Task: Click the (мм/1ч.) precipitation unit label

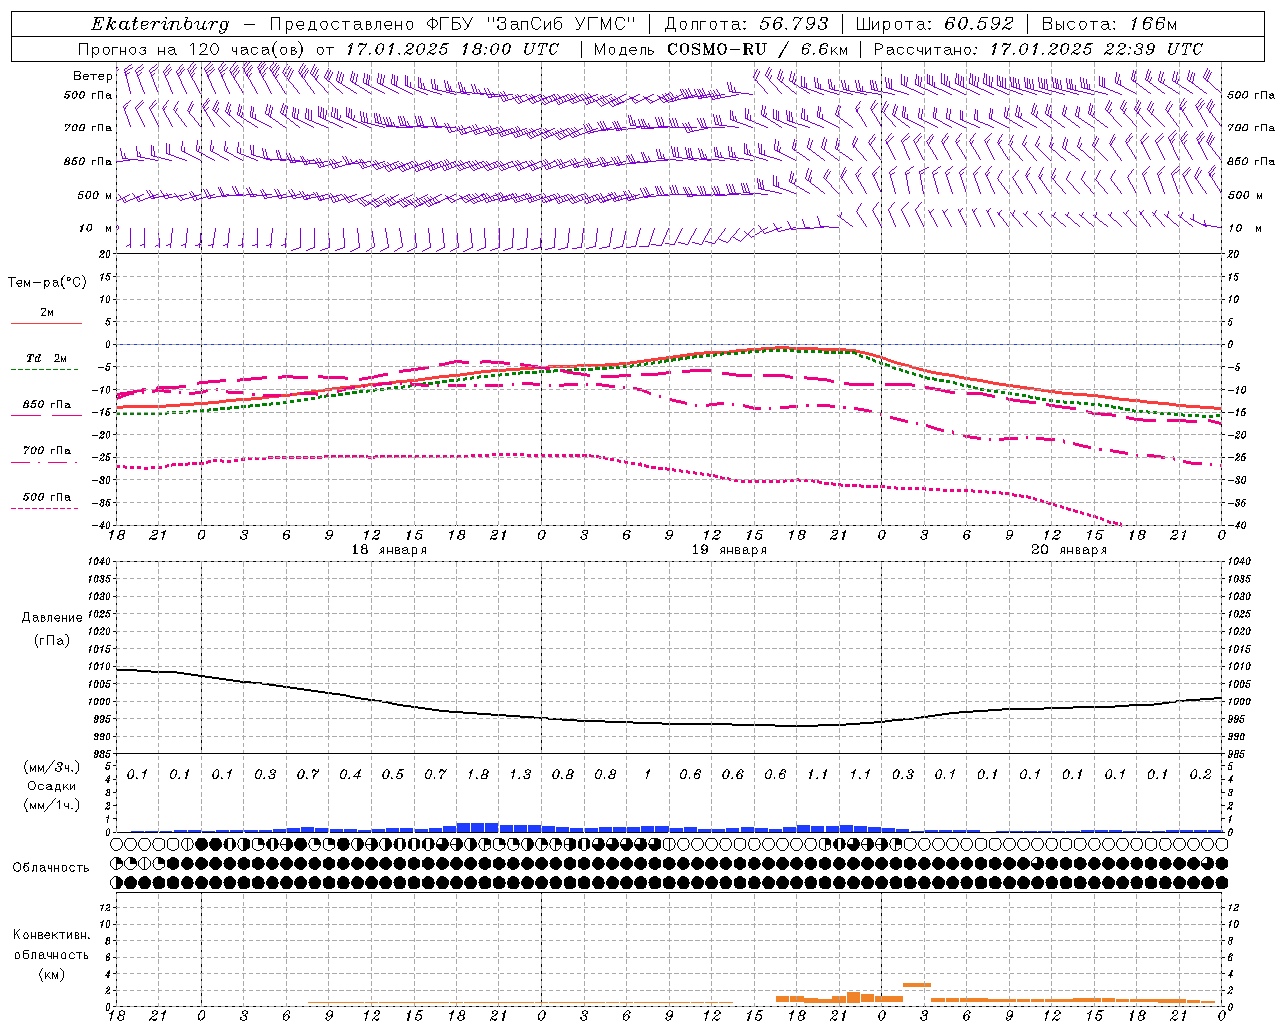Action: 51,805
